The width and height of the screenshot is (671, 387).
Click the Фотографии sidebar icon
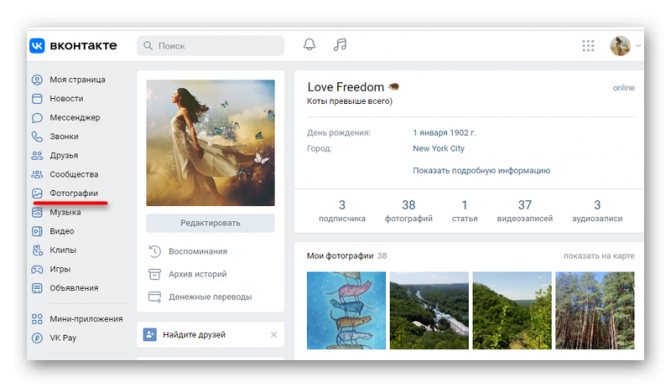point(37,193)
